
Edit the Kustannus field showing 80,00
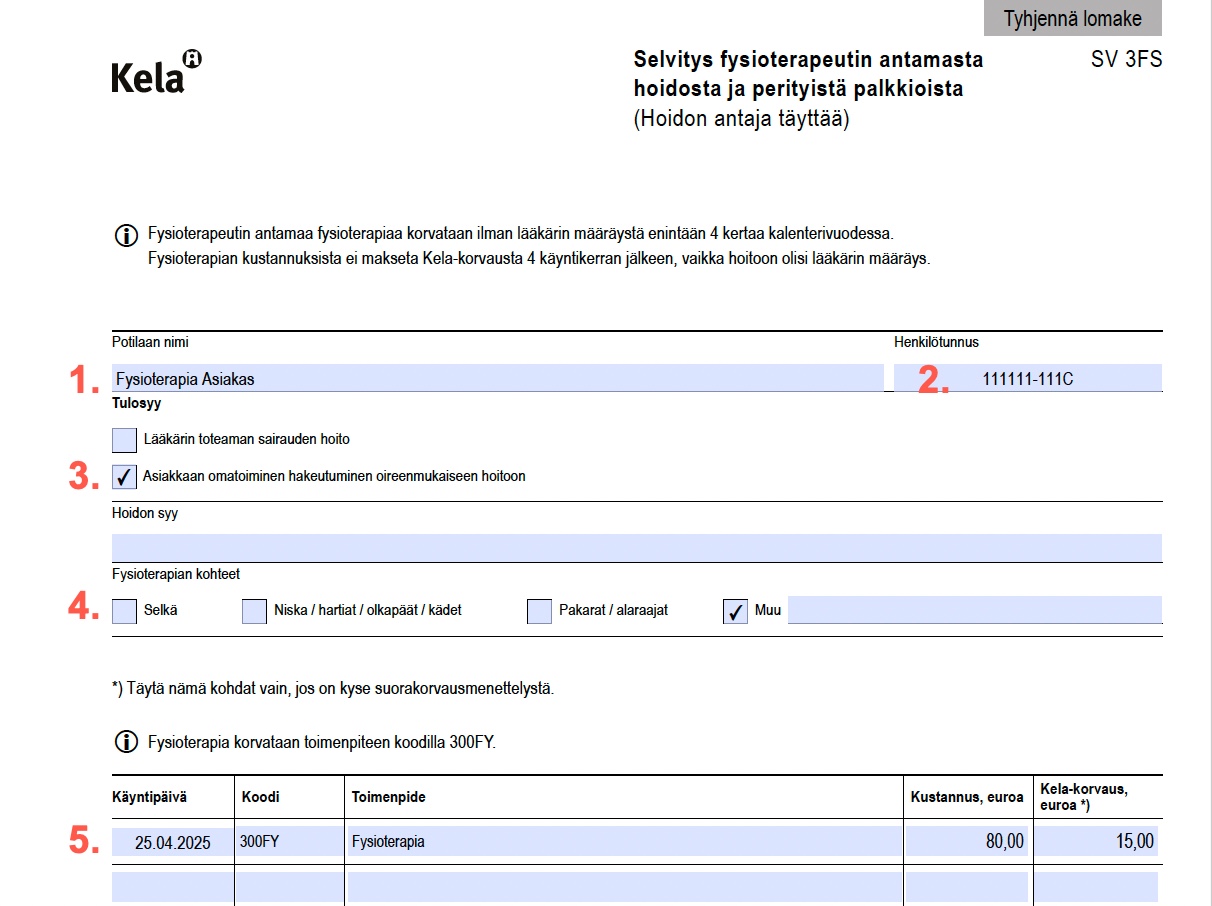(967, 842)
